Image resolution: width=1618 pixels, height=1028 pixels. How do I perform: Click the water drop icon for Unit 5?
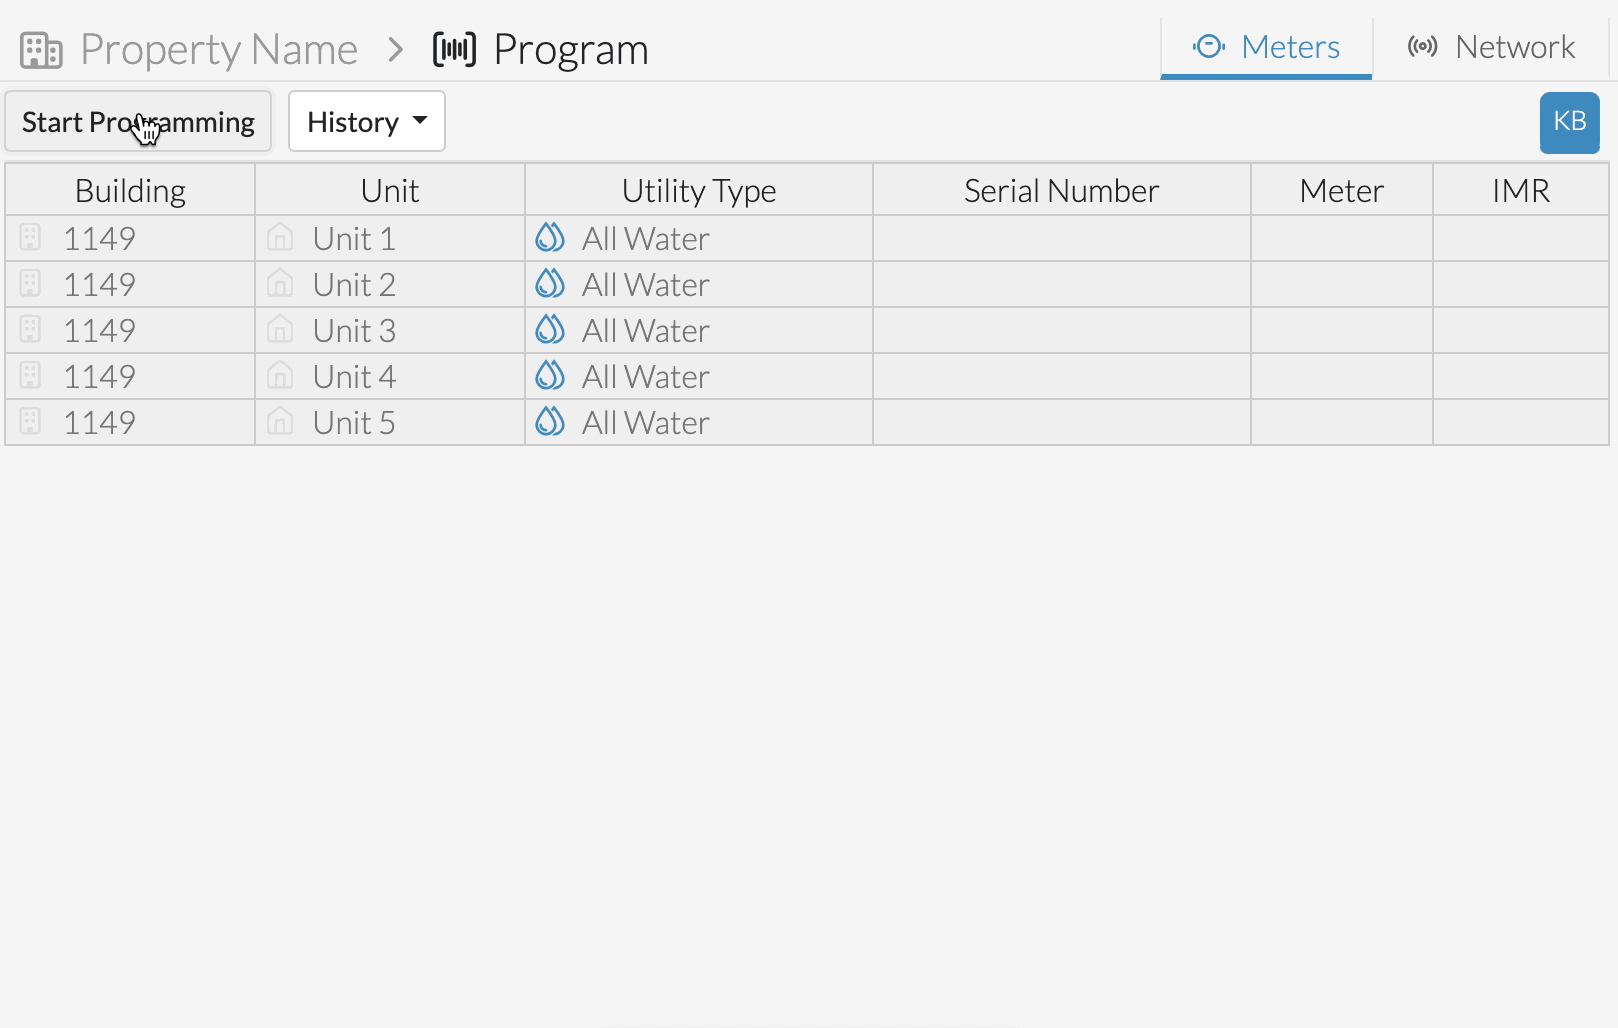(550, 421)
